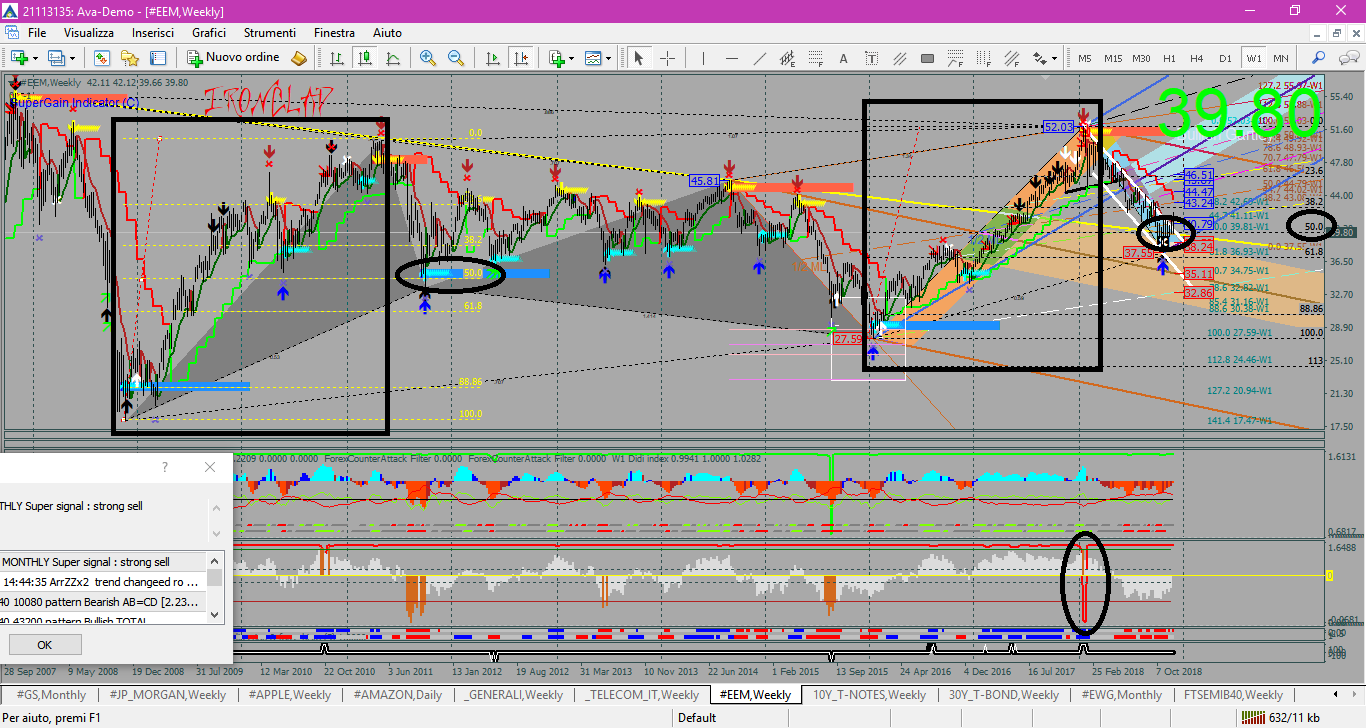The height and width of the screenshot is (728, 1366).
Task: Open the indicators list icon
Action: click(x=557, y=58)
